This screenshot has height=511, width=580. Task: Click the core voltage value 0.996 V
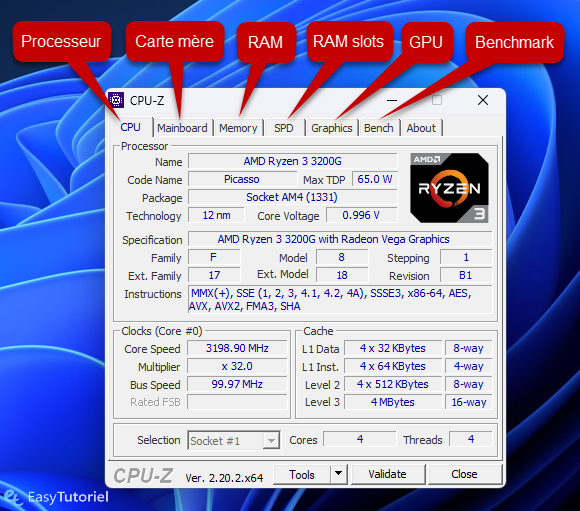coord(361,215)
